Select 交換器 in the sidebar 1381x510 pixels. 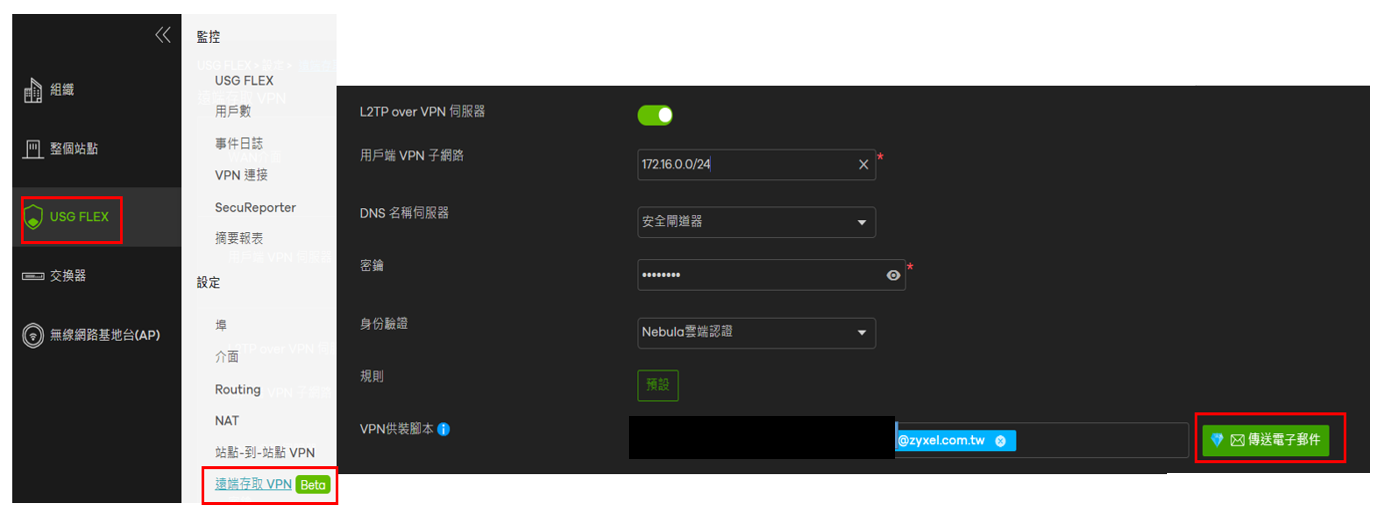[x=68, y=276]
